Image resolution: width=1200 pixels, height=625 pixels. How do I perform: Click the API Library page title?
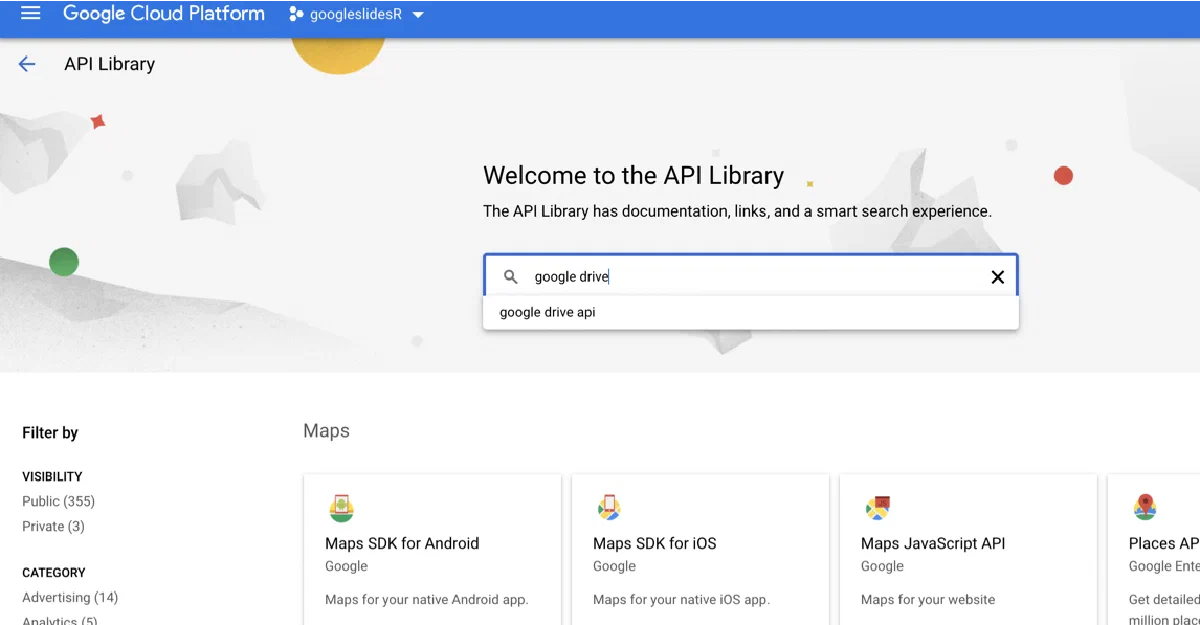point(110,64)
